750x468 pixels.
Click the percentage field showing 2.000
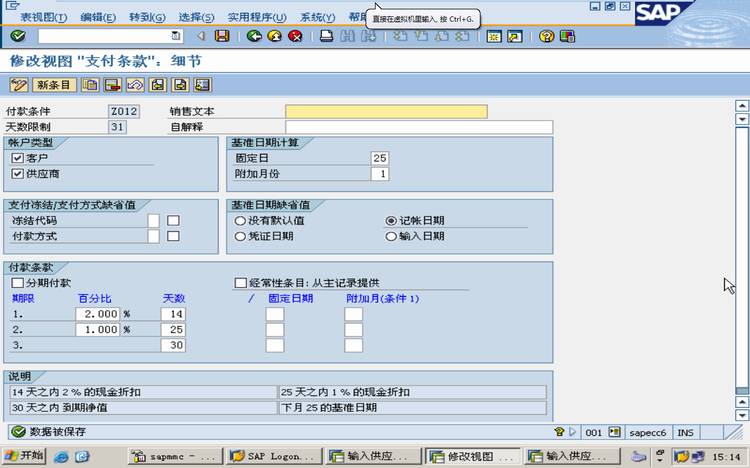(x=98, y=314)
